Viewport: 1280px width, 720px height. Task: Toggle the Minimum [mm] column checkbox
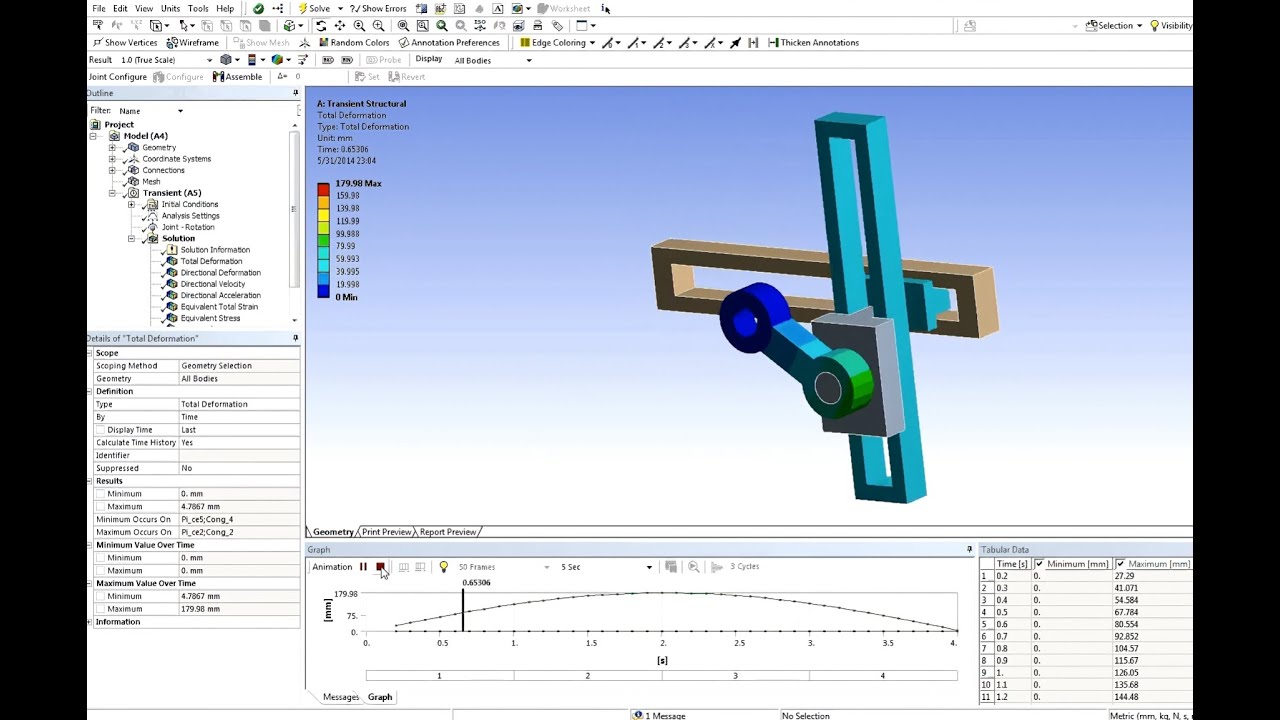[x=1039, y=564]
